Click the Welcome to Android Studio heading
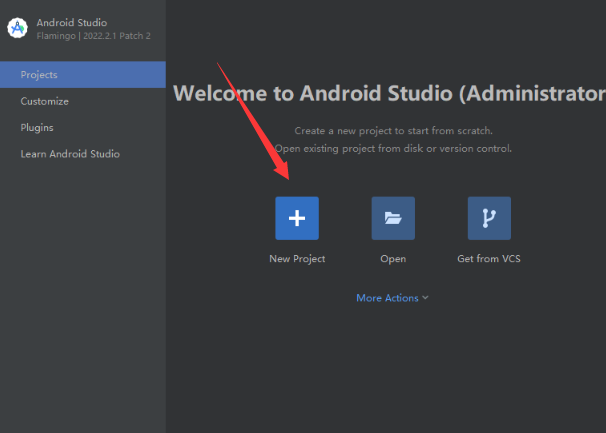Screen dimensions: 606x433 pos(389,93)
